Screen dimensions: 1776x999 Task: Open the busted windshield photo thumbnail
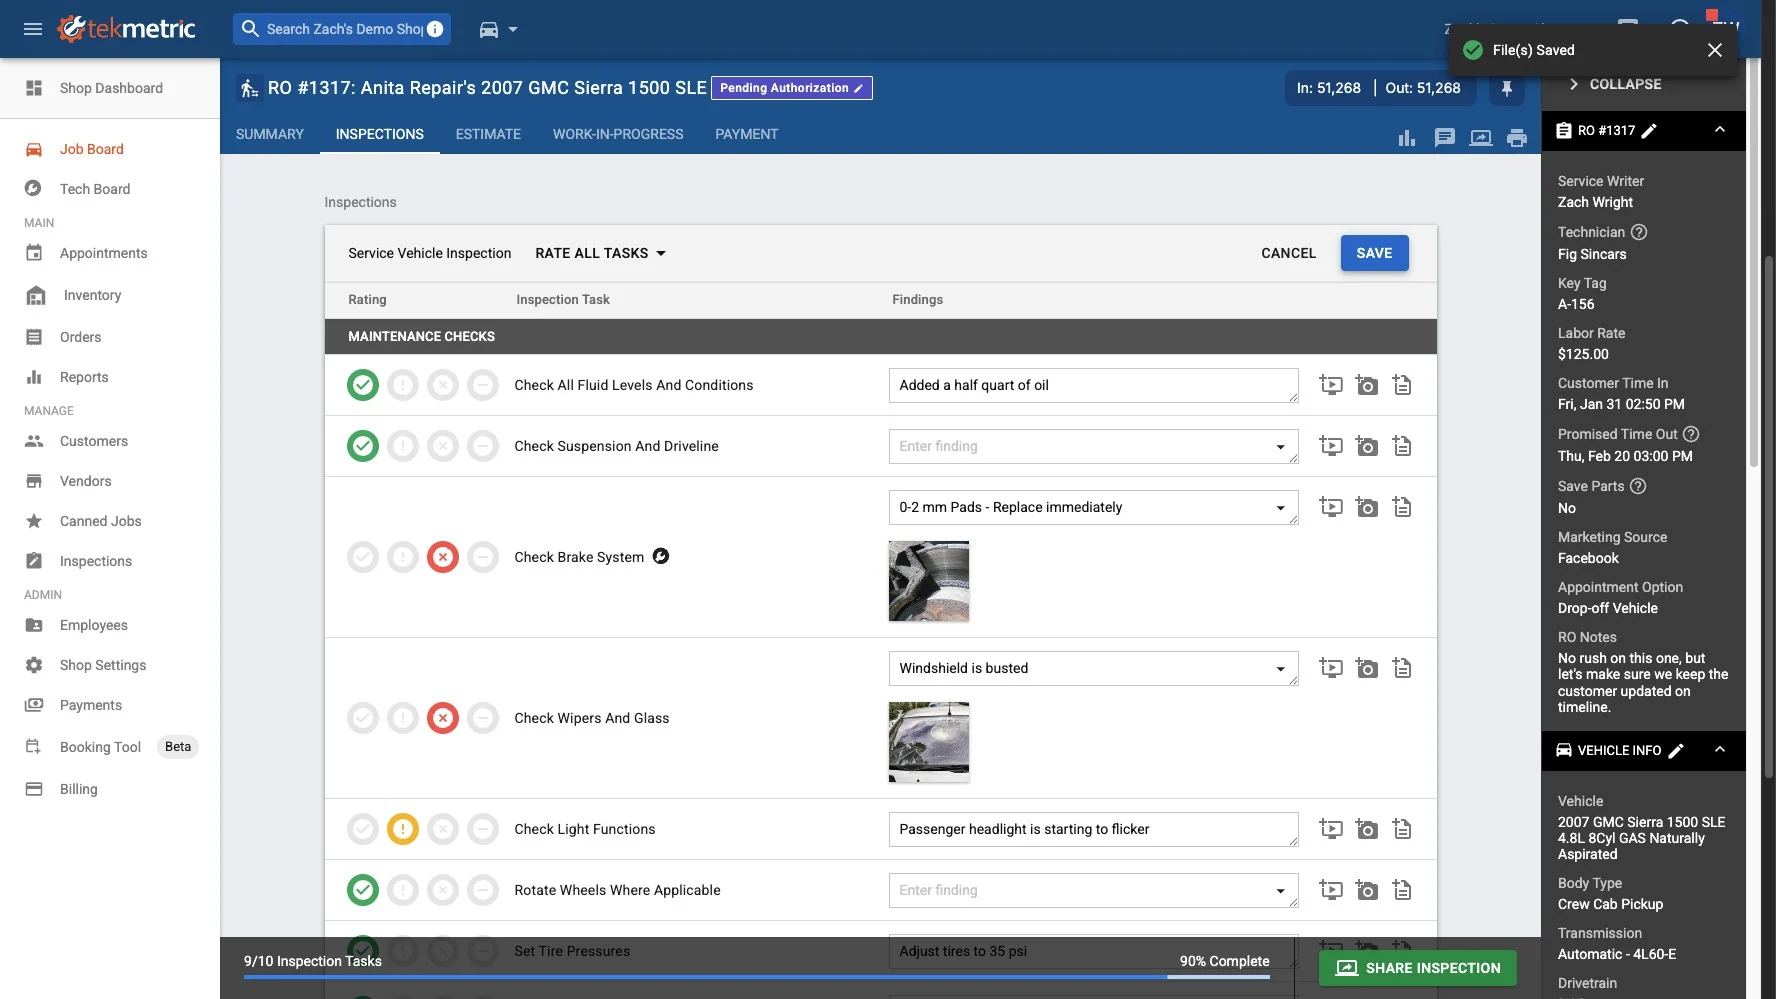(x=929, y=742)
